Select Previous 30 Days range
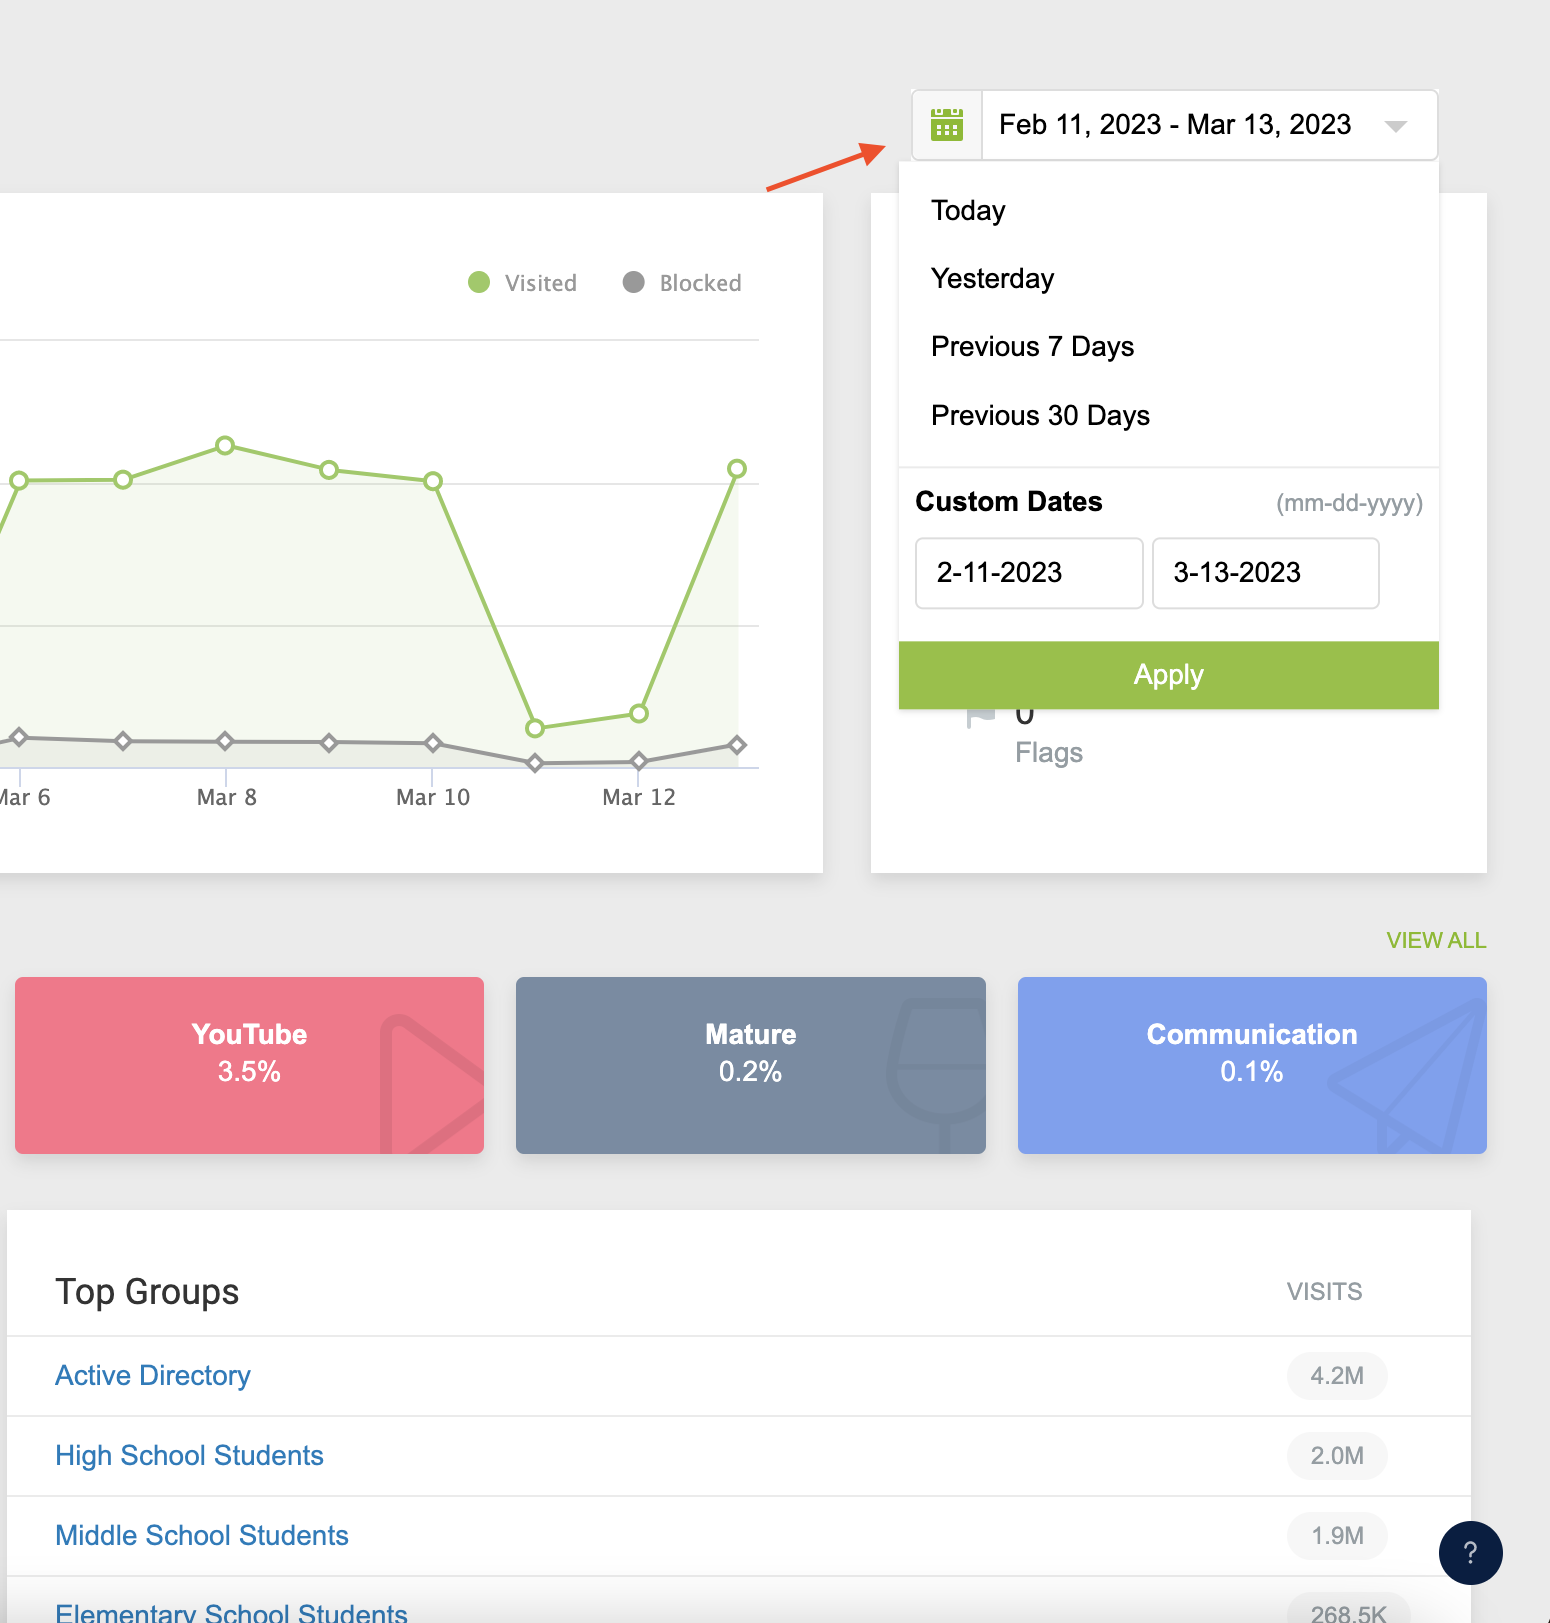Screen dimensions: 1550x1623 [1040, 415]
